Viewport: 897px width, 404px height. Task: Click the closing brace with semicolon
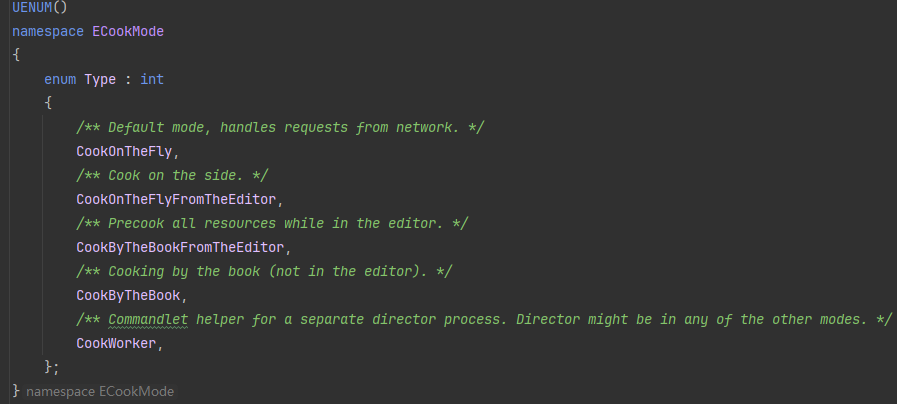point(52,367)
